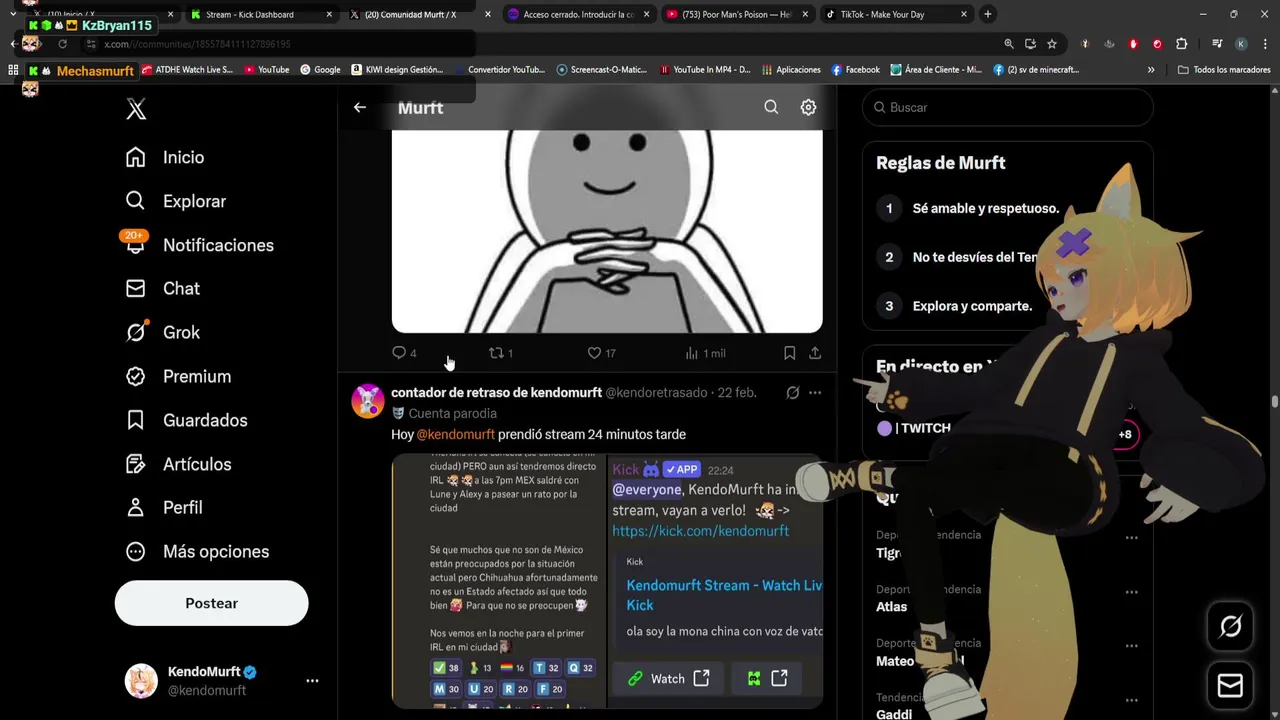Screen dimensions: 1280x720
Task: Open KendoMurft account switcher dots
Action: (312, 681)
